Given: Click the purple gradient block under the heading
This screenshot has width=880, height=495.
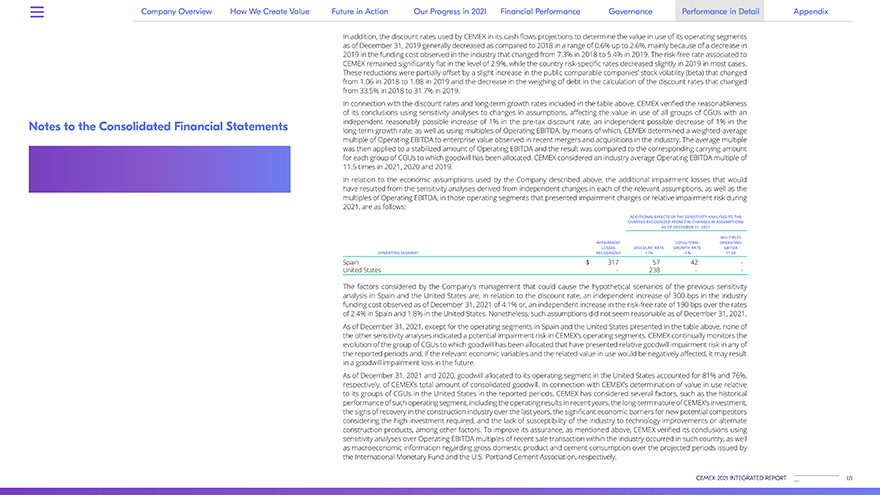Looking at the screenshot, I should tap(159, 168).
